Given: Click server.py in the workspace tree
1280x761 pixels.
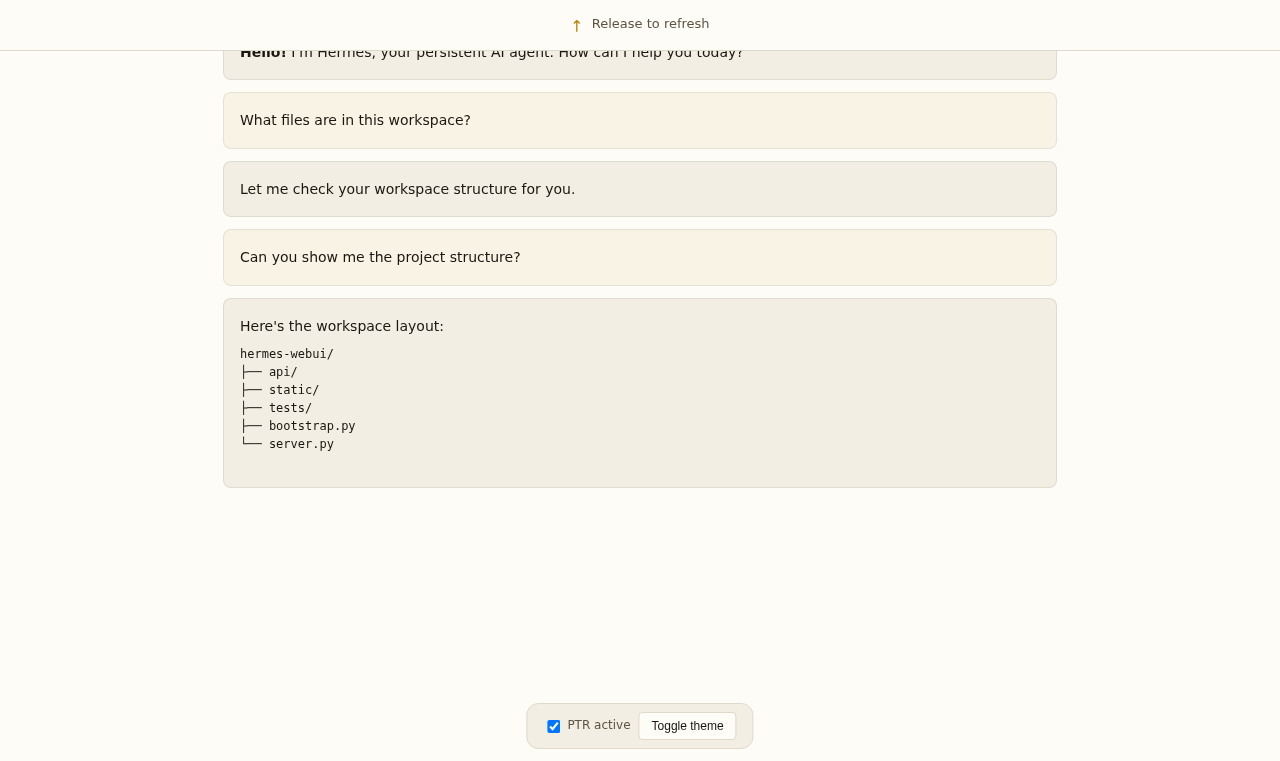Looking at the screenshot, I should 301,444.
